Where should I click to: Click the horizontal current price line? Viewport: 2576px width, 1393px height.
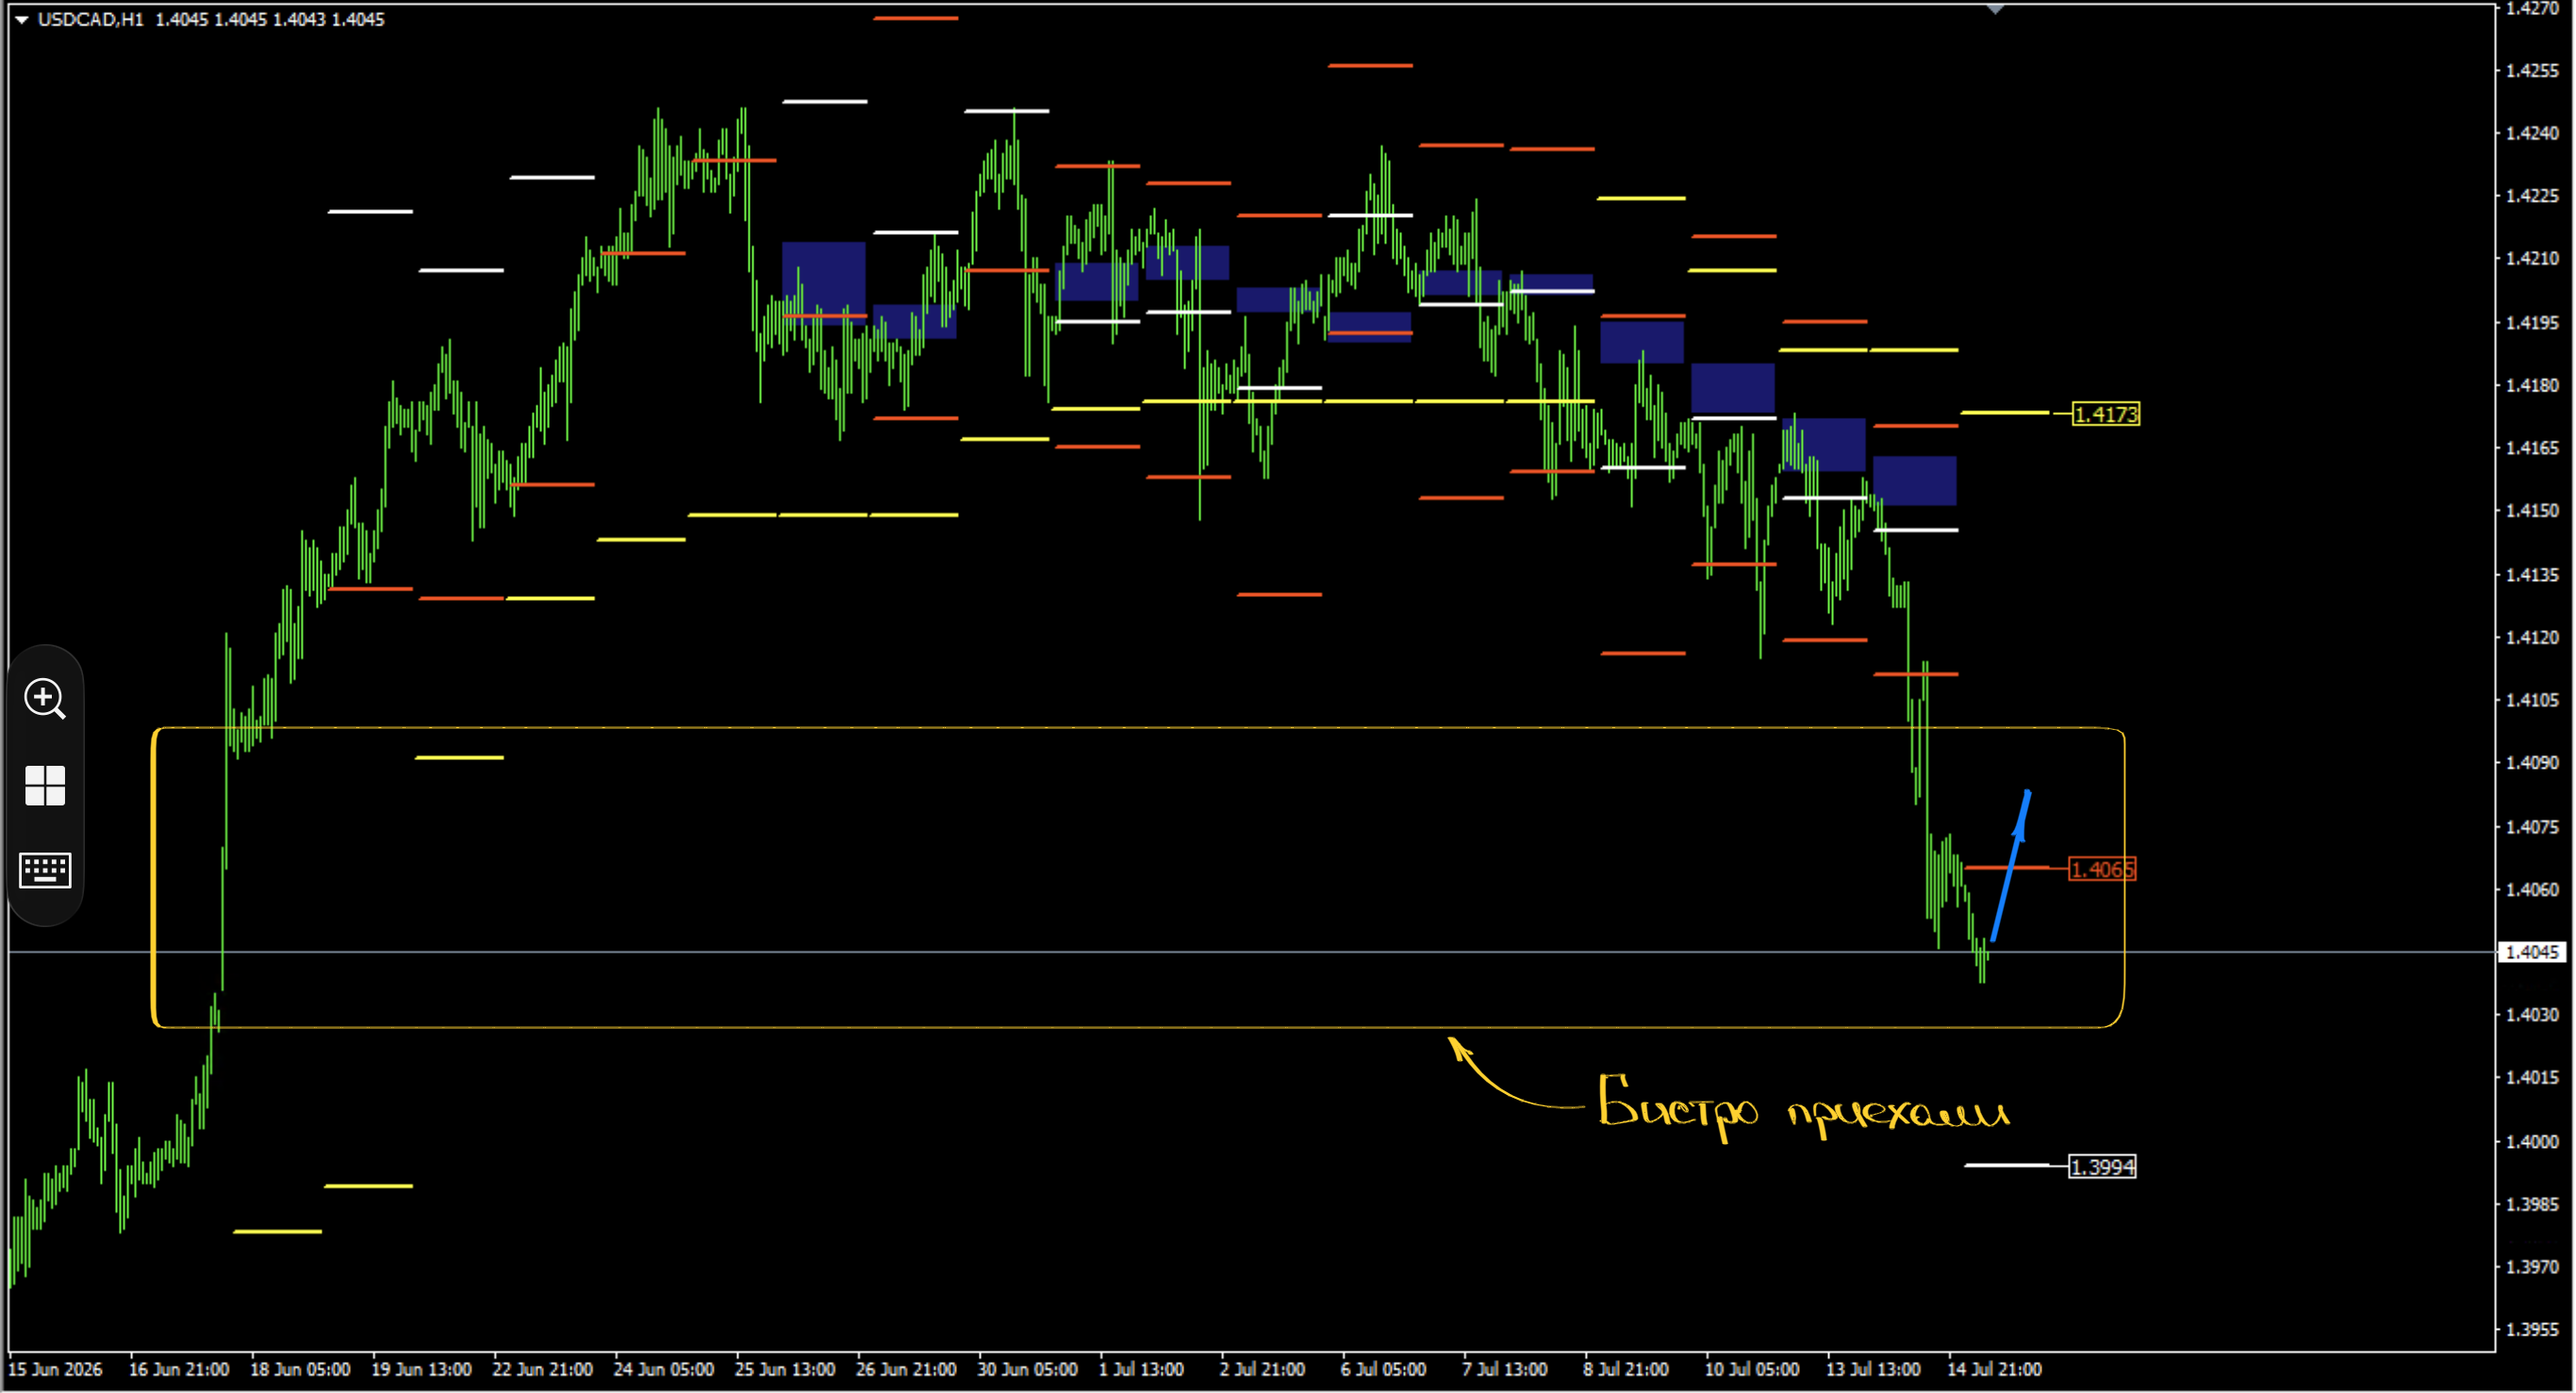(x=1250, y=952)
